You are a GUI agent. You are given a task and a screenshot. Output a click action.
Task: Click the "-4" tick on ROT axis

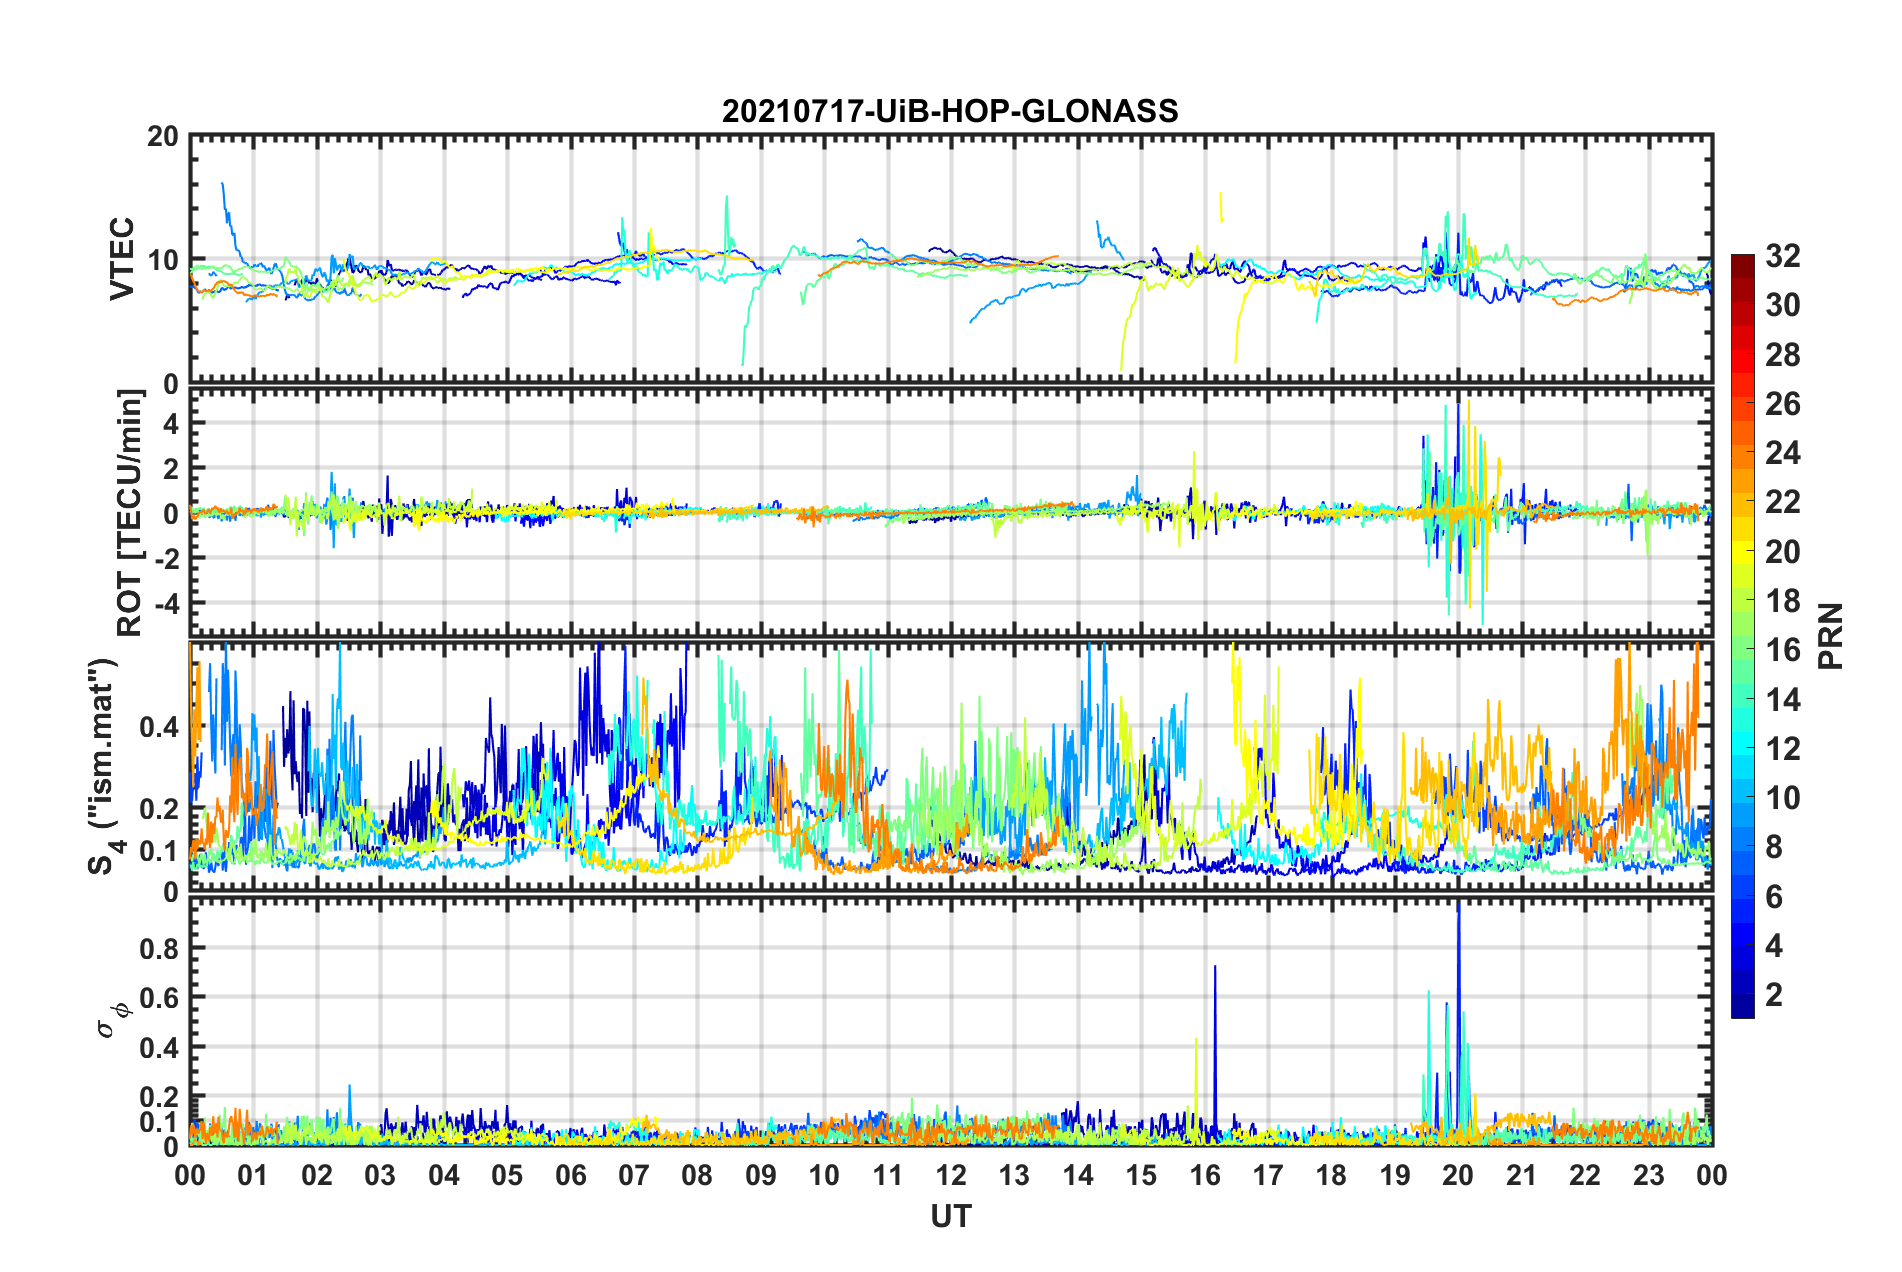[x=166, y=603]
